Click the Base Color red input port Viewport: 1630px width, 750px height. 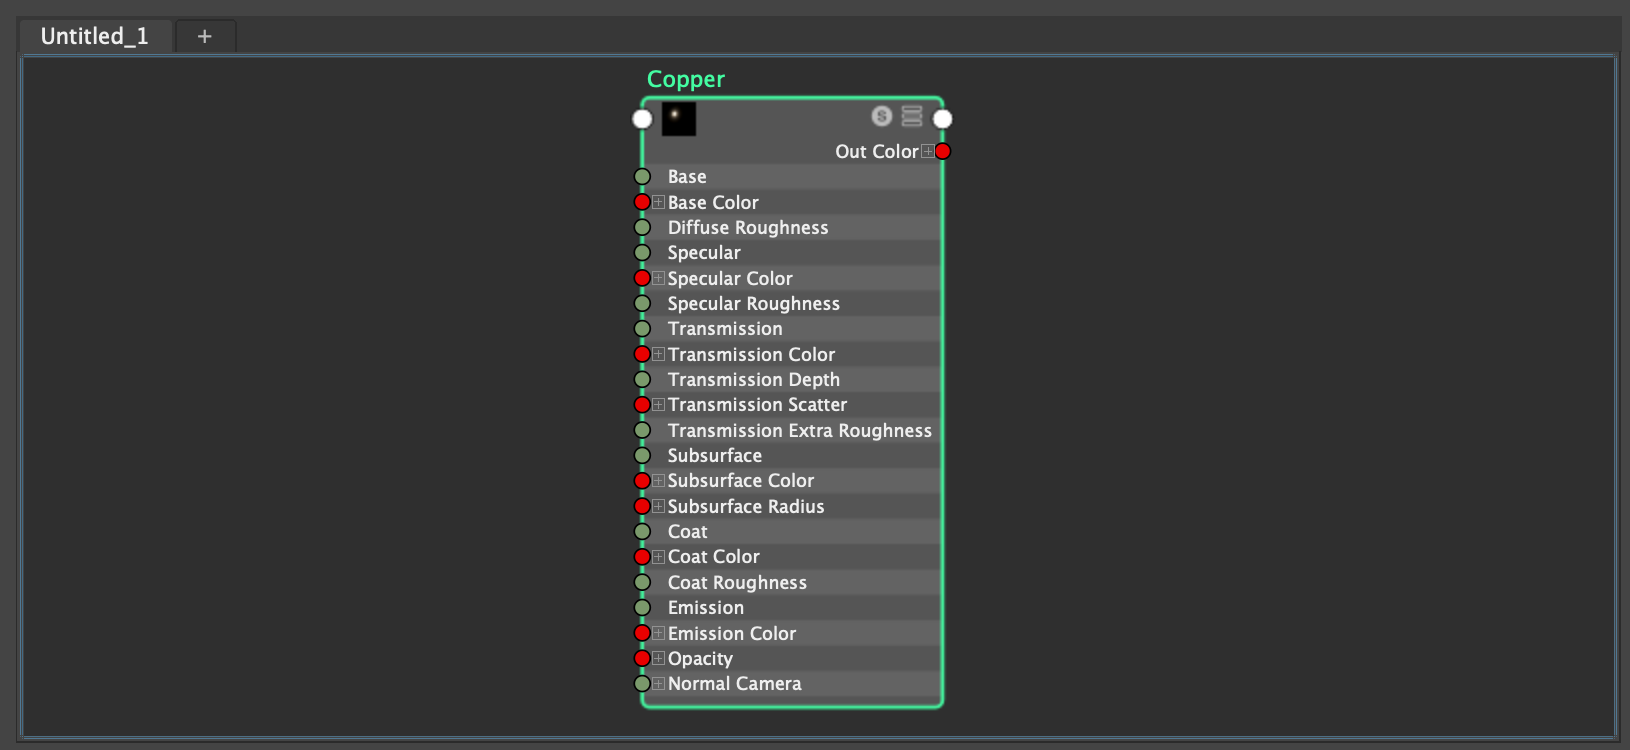click(x=642, y=202)
